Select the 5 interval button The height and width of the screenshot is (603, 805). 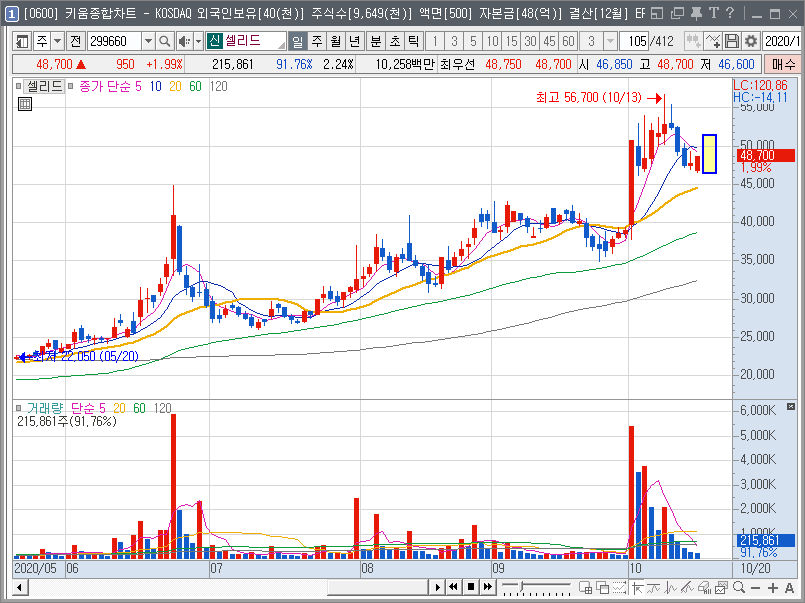pos(473,41)
